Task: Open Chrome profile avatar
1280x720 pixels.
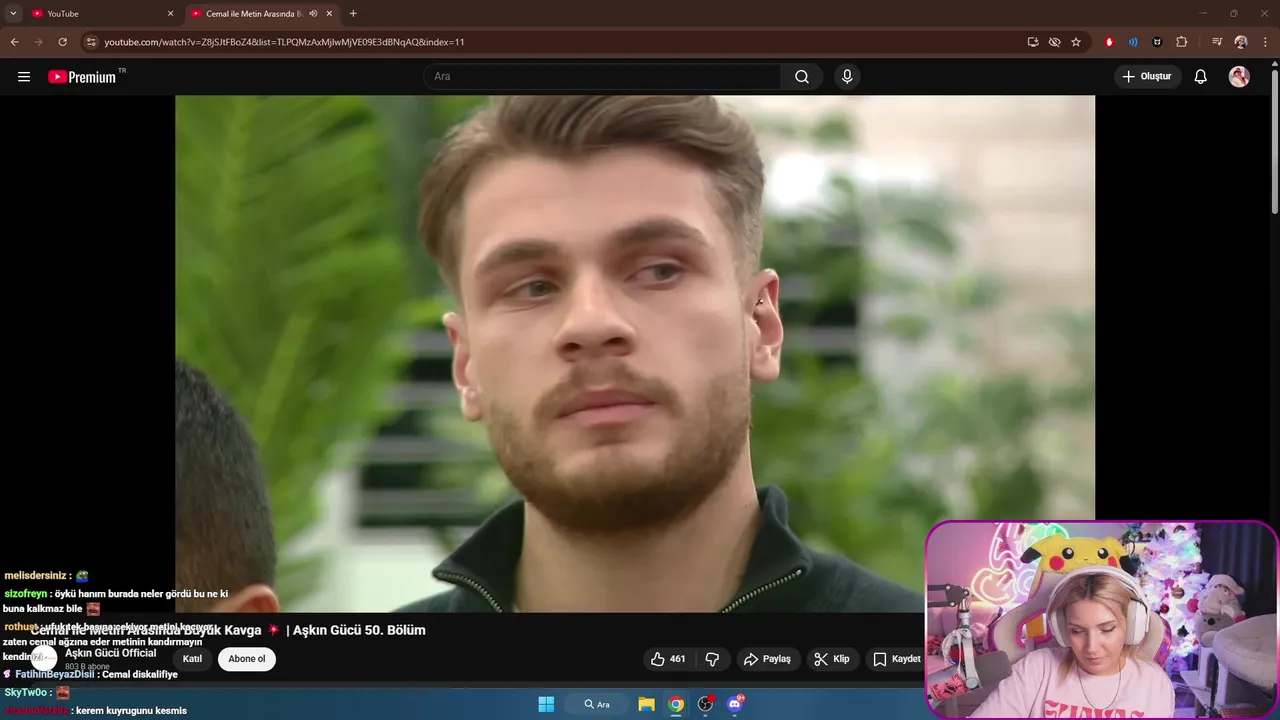Action: pos(1241,42)
